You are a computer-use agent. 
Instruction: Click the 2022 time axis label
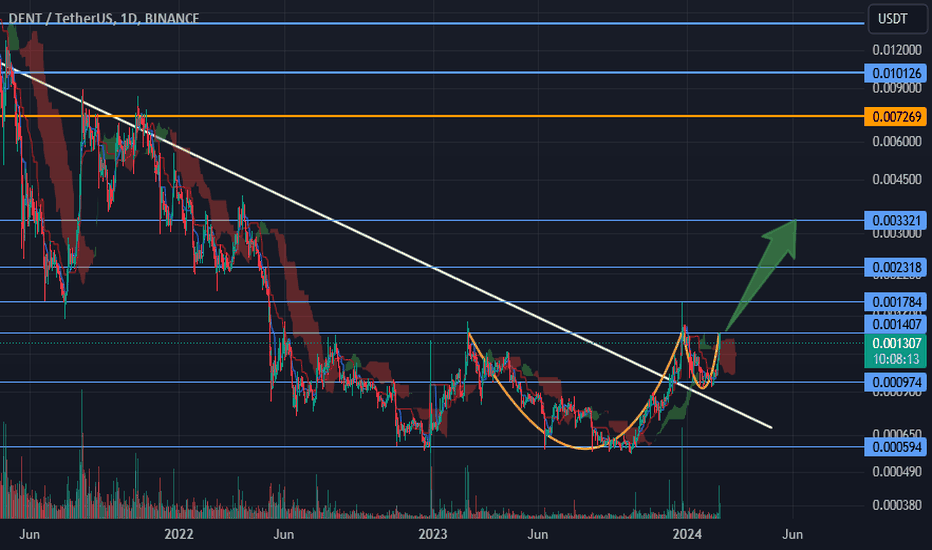click(178, 534)
